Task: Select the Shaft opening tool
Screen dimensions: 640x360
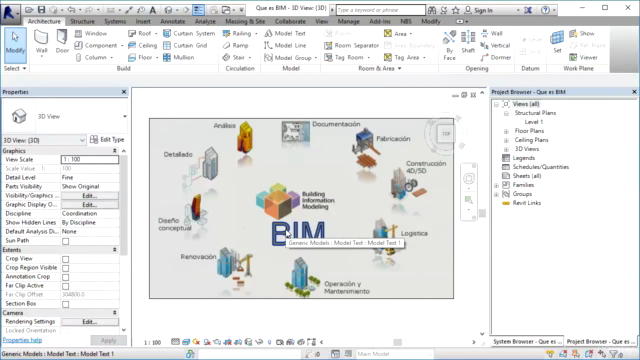Action: coord(468,42)
